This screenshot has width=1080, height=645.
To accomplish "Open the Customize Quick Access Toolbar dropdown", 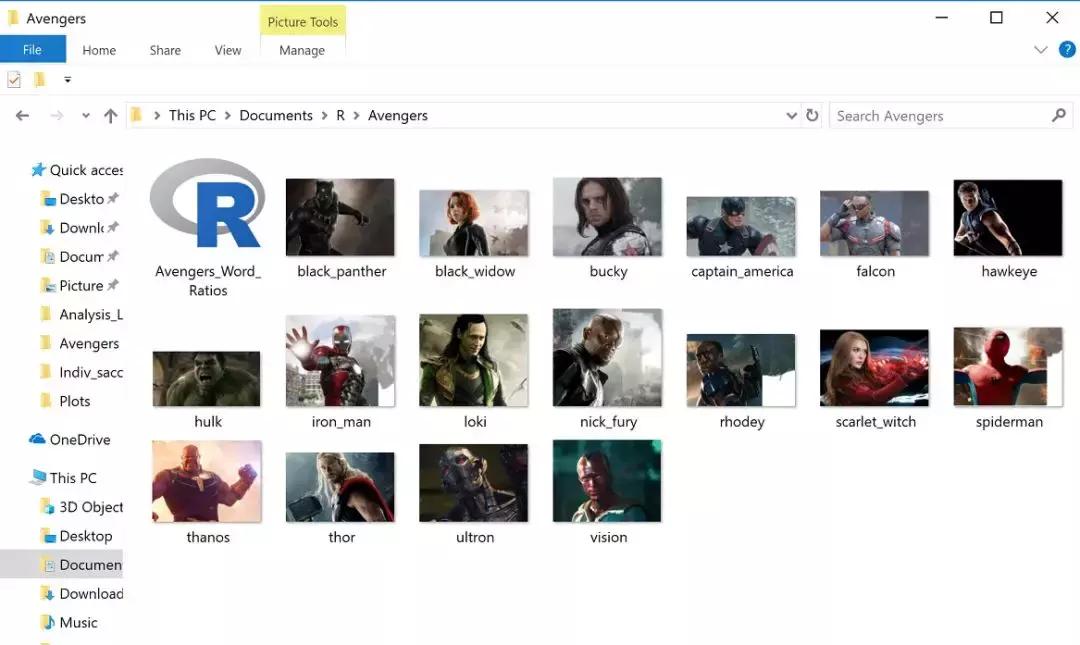I will click(x=67, y=80).
